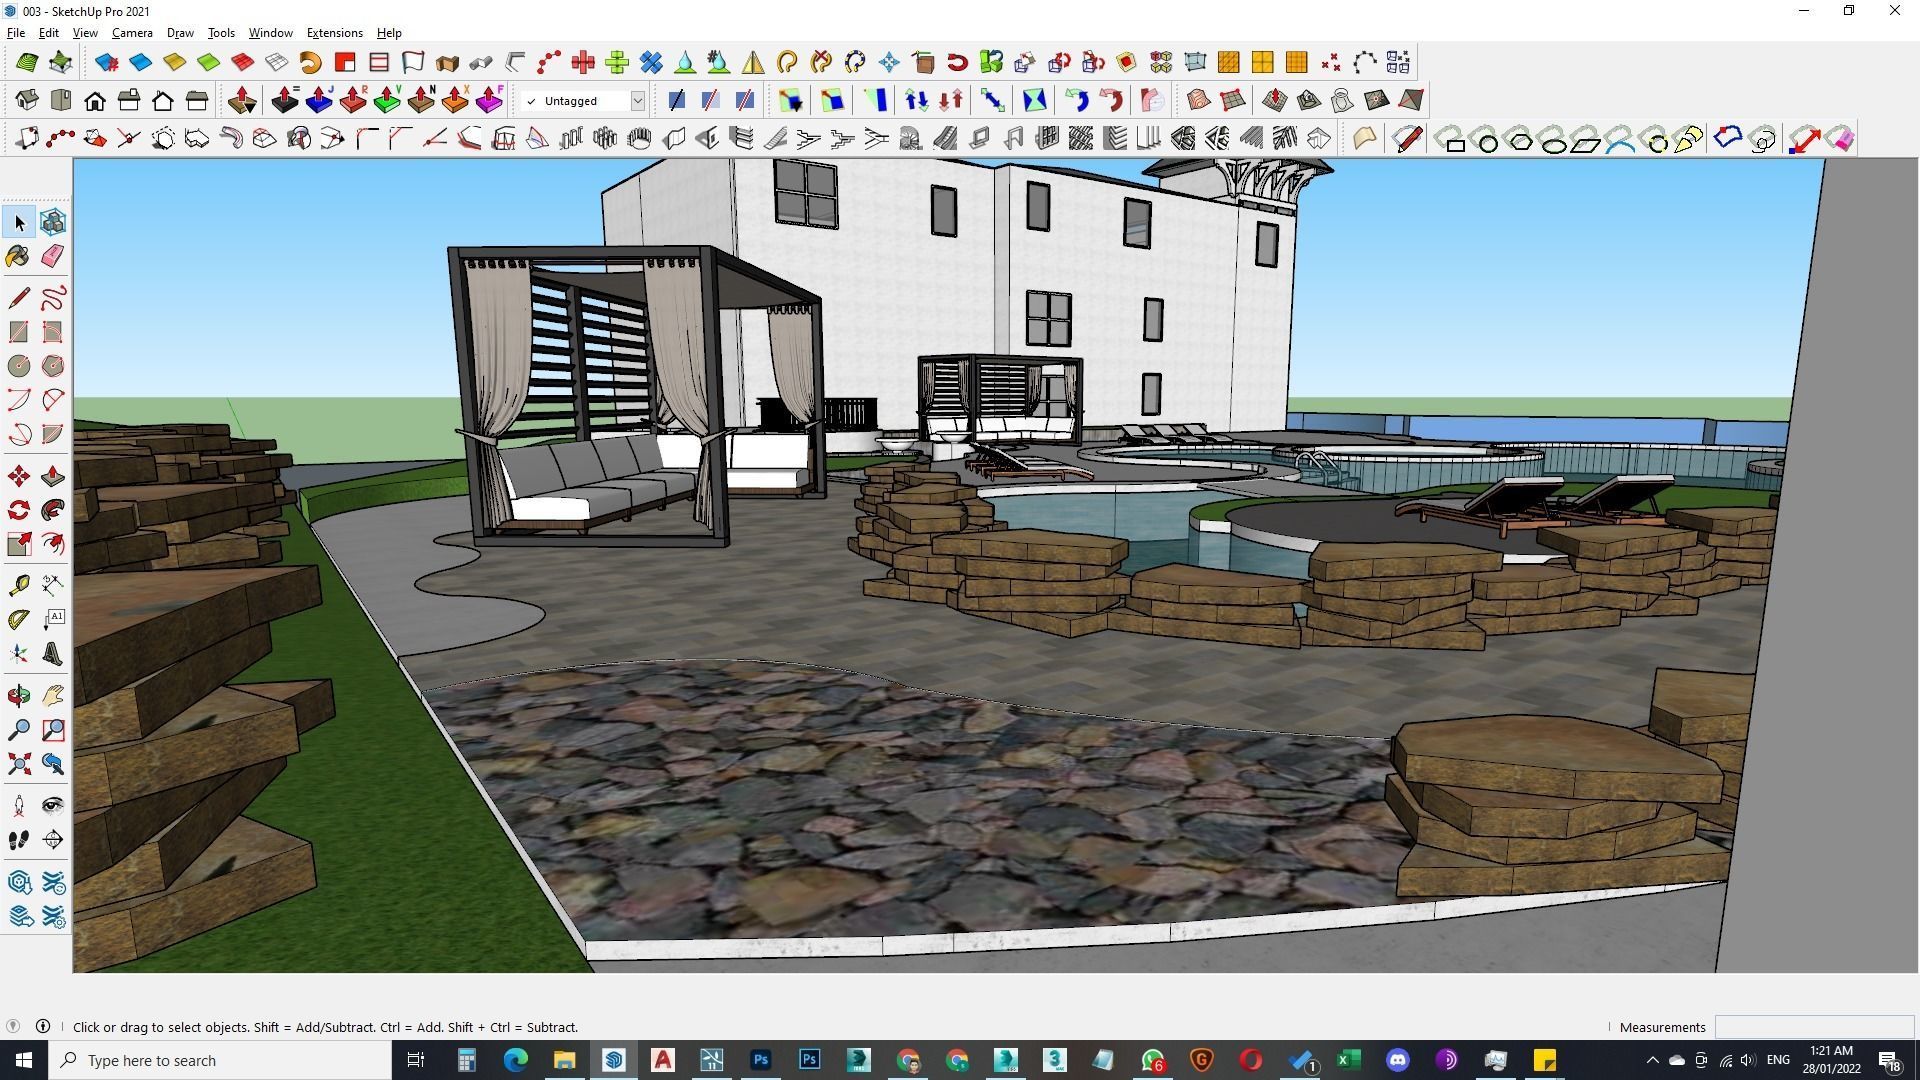Select the Rectangle tool
This screenshot has width=1920, height=1080.
point(19,332)
